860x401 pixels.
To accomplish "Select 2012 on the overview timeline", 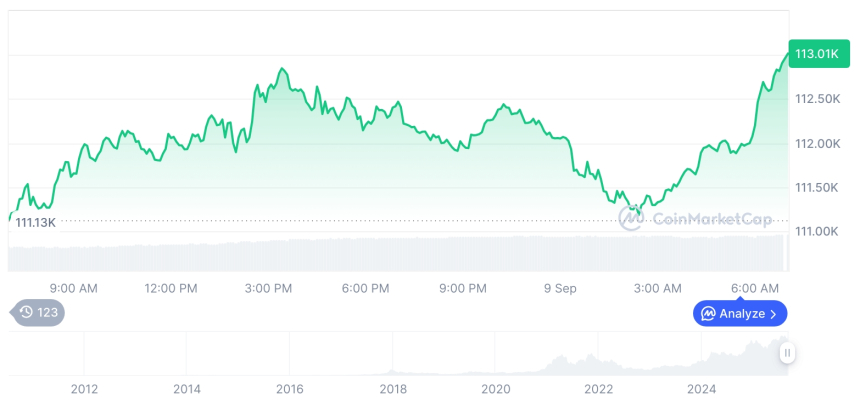I will (x=84, y=389).
